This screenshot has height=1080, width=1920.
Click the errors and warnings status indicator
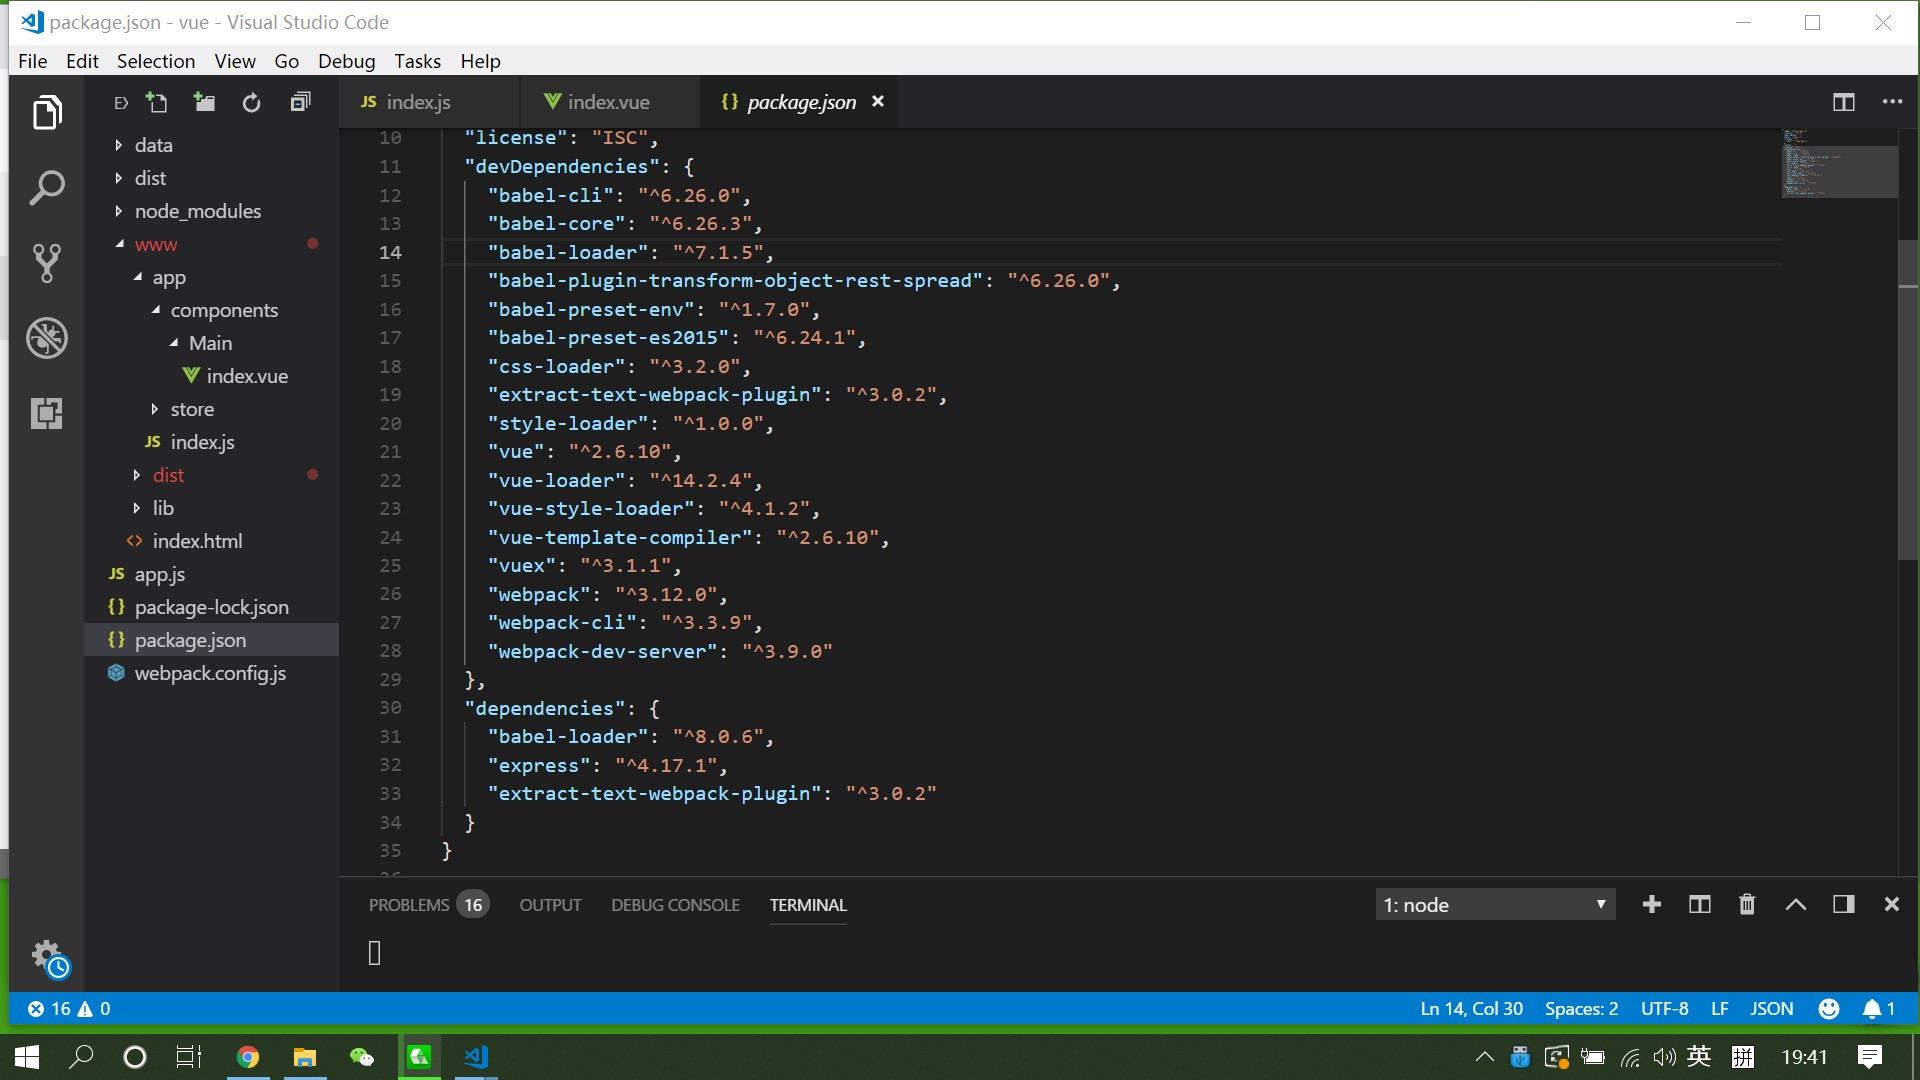[x=69, y=1009]
